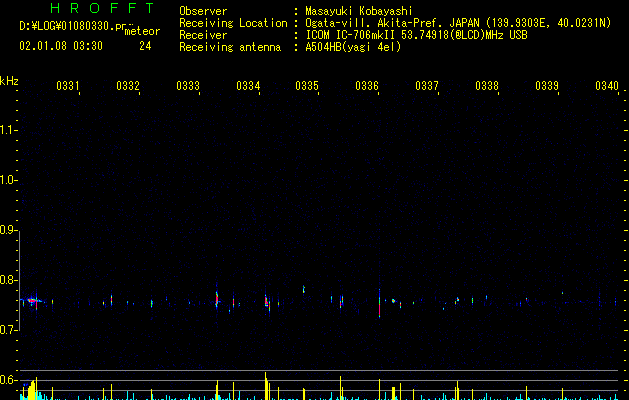
Task: Click the 0336 time marker
Action: coord(367,85)
